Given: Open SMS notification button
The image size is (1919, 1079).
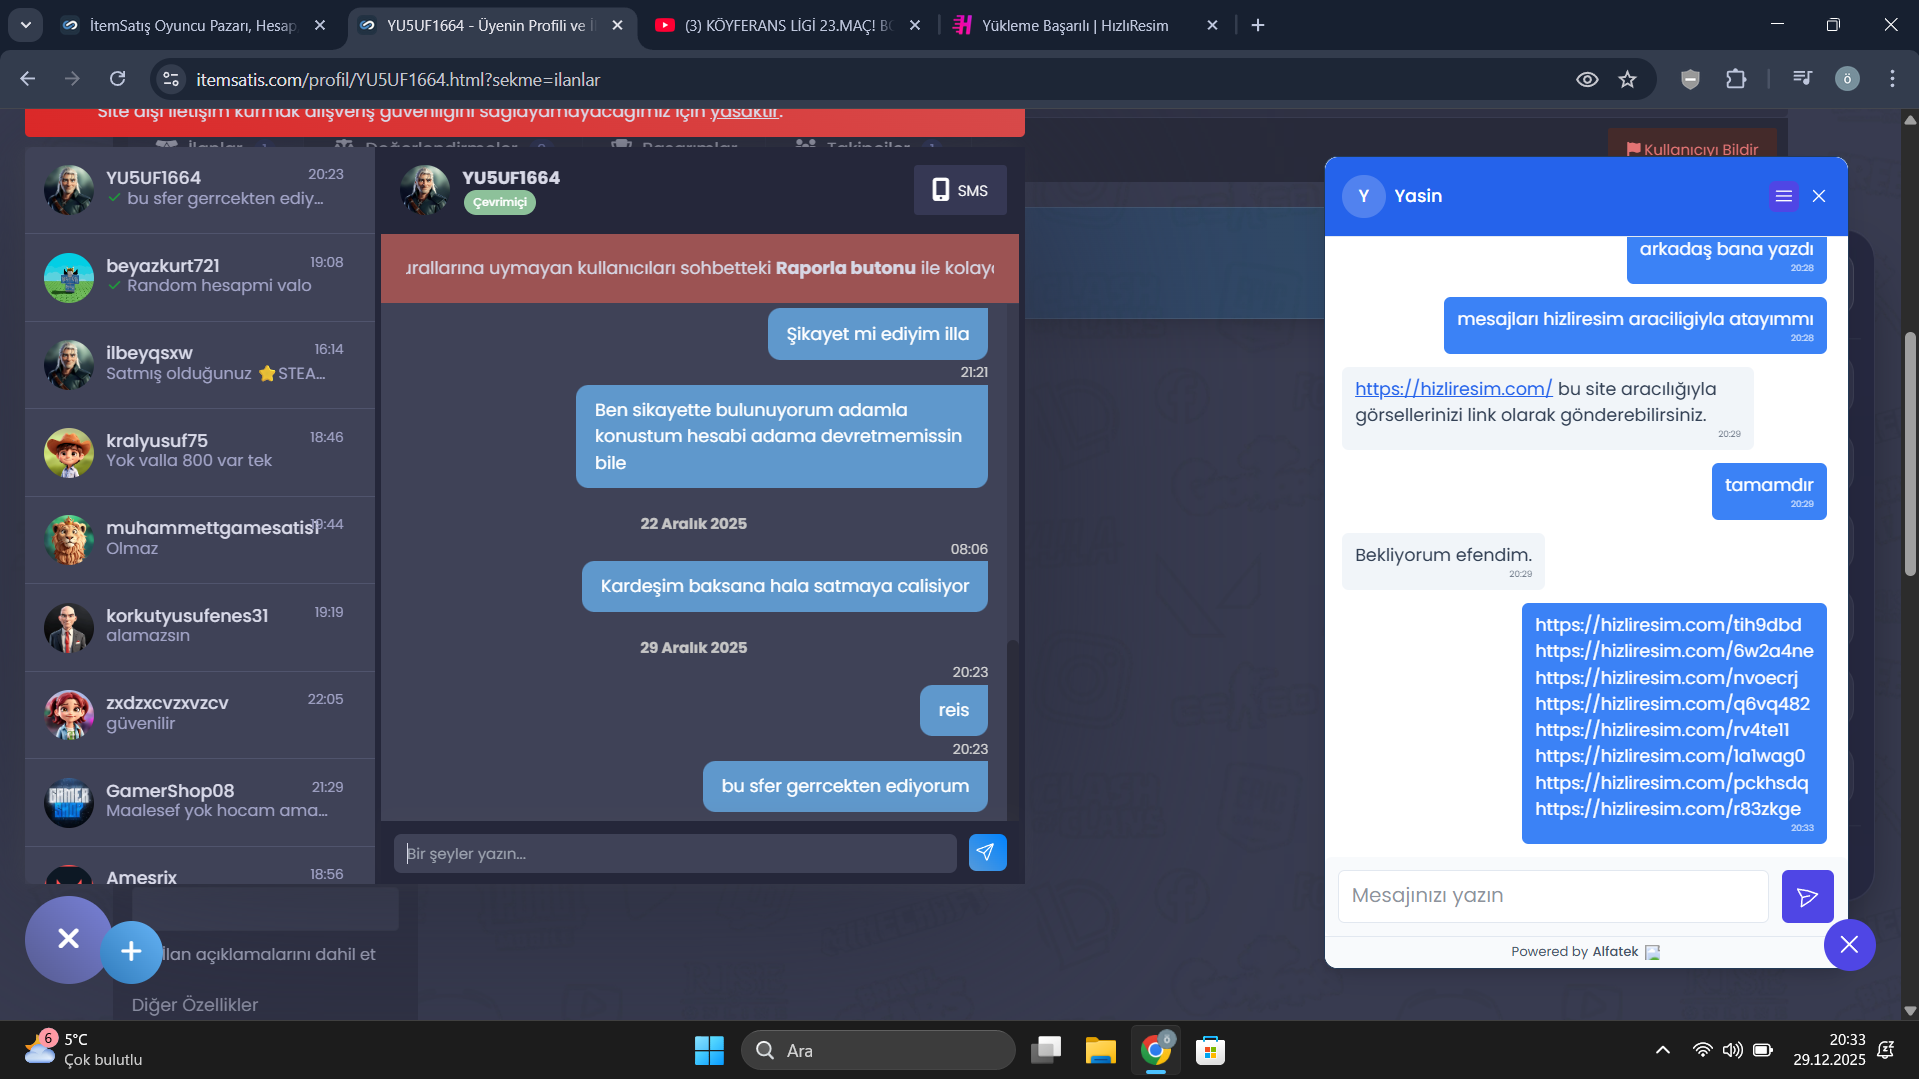Looking at the screenshot, I should [x=960, y=190].
